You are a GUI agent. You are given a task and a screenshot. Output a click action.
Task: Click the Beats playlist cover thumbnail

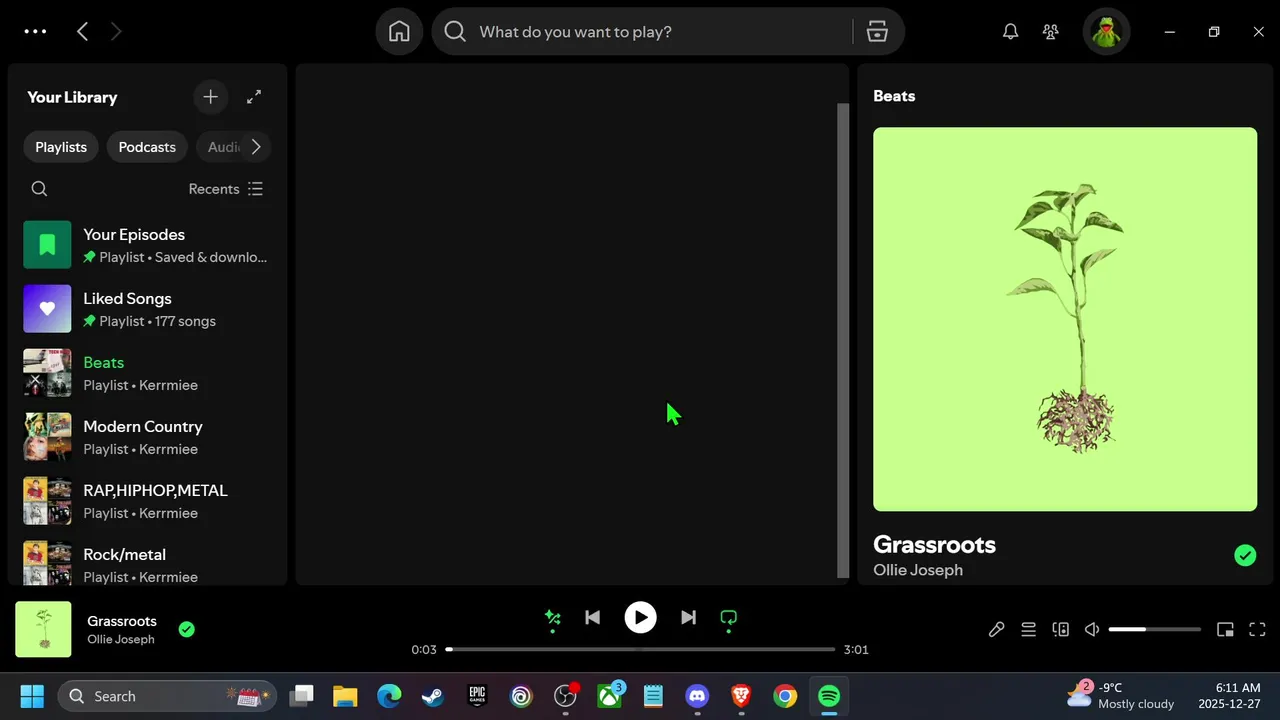point(47,373)
